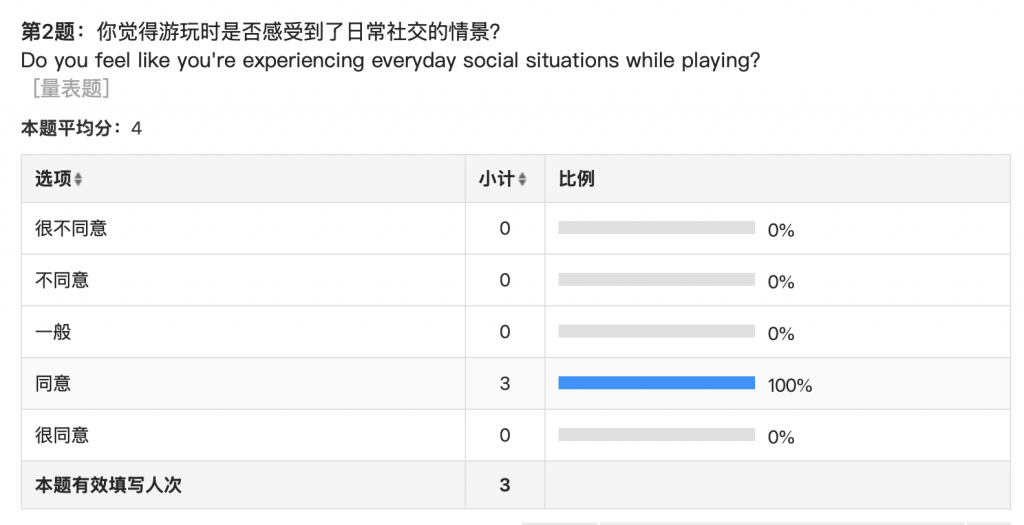Image resolution: width=1024 pixels, height=525 pixels.
Task: Click the 一般 option label
Action: (x=53, y=332)
